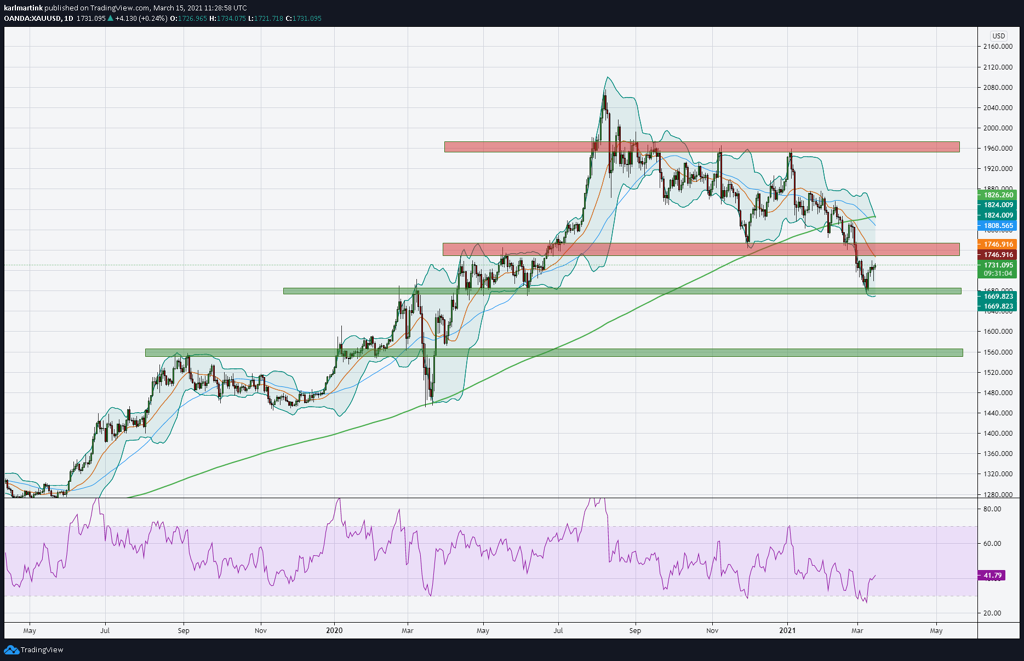
Task: Click the OANDA:XAUUSD symbol title
Action: coord(30,18)
